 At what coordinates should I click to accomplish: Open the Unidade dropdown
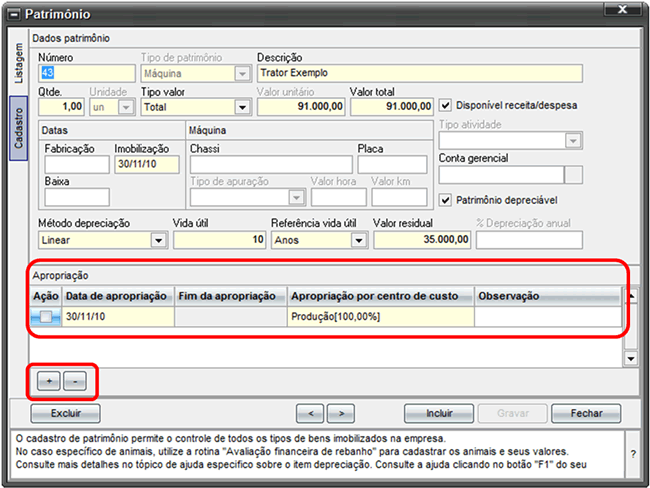[x=126, y=107]
